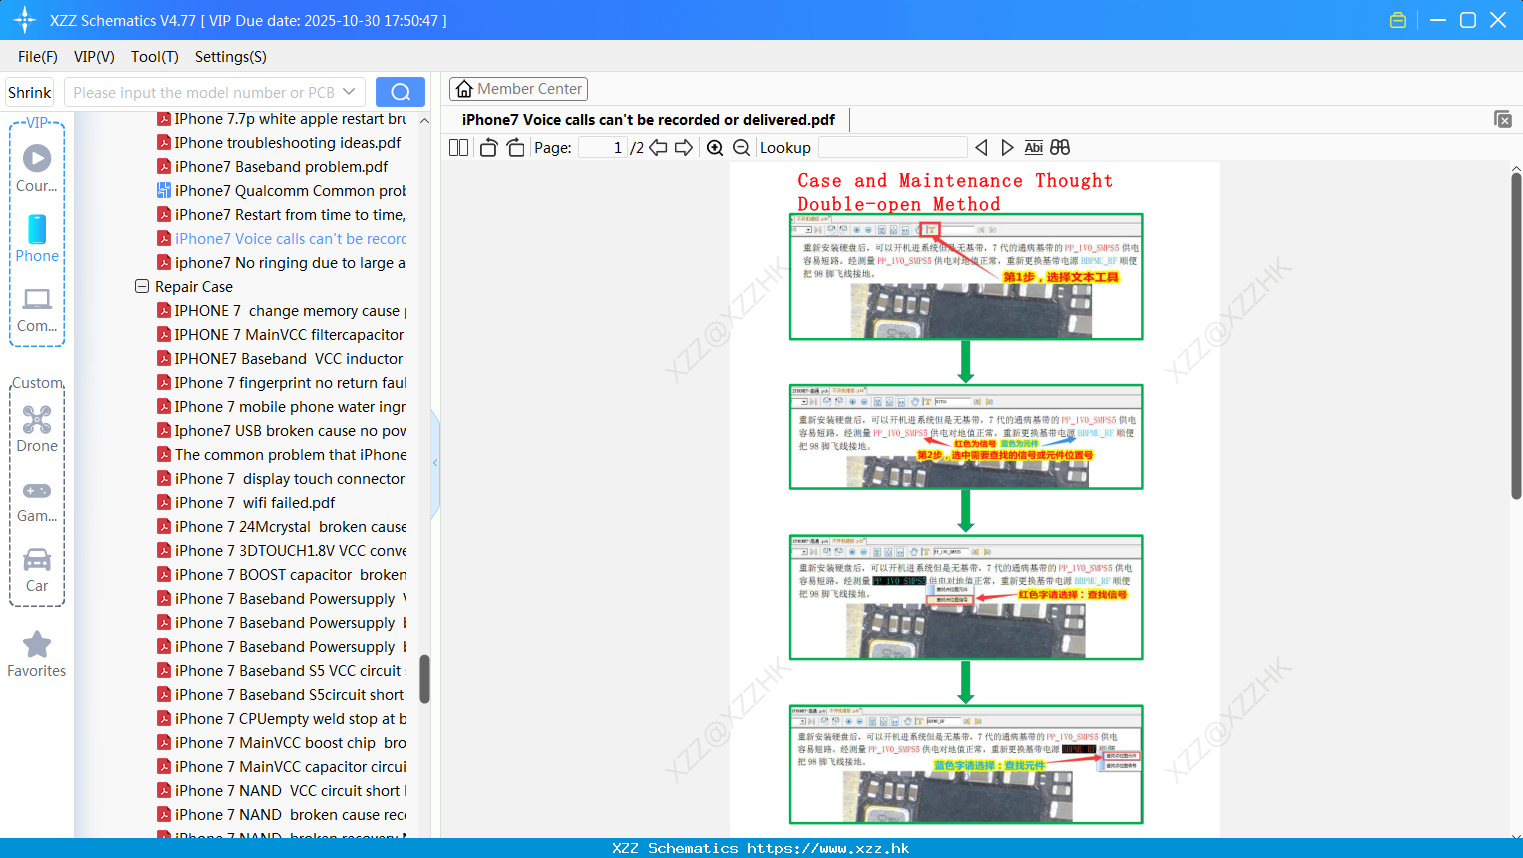Click the file list vertical scrollbar thumb
Viewport: 1523px width, 858px height.
(424, 679)
